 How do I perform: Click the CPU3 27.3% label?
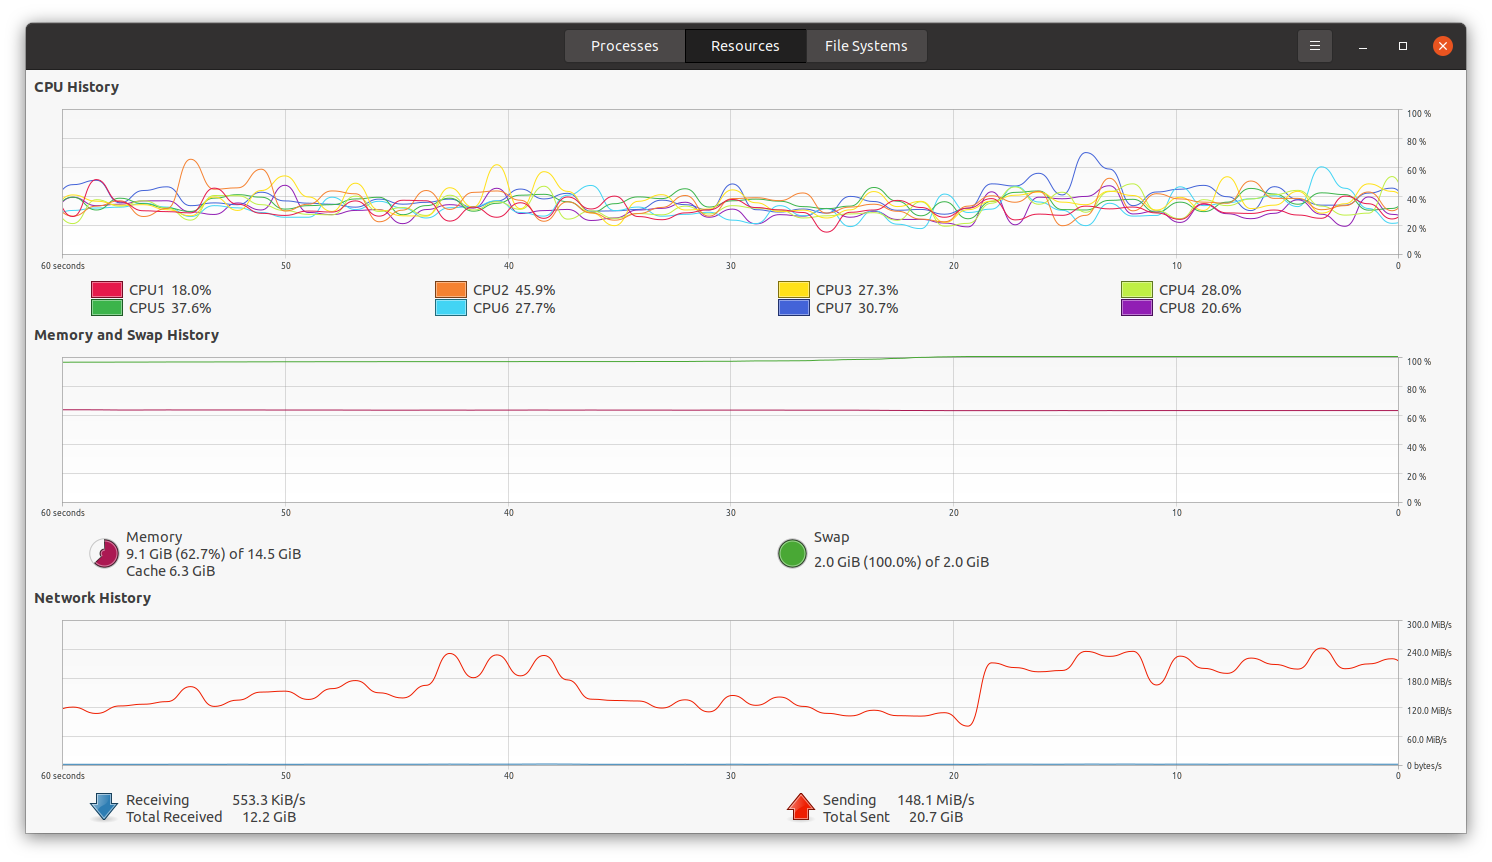coord(857,290)
